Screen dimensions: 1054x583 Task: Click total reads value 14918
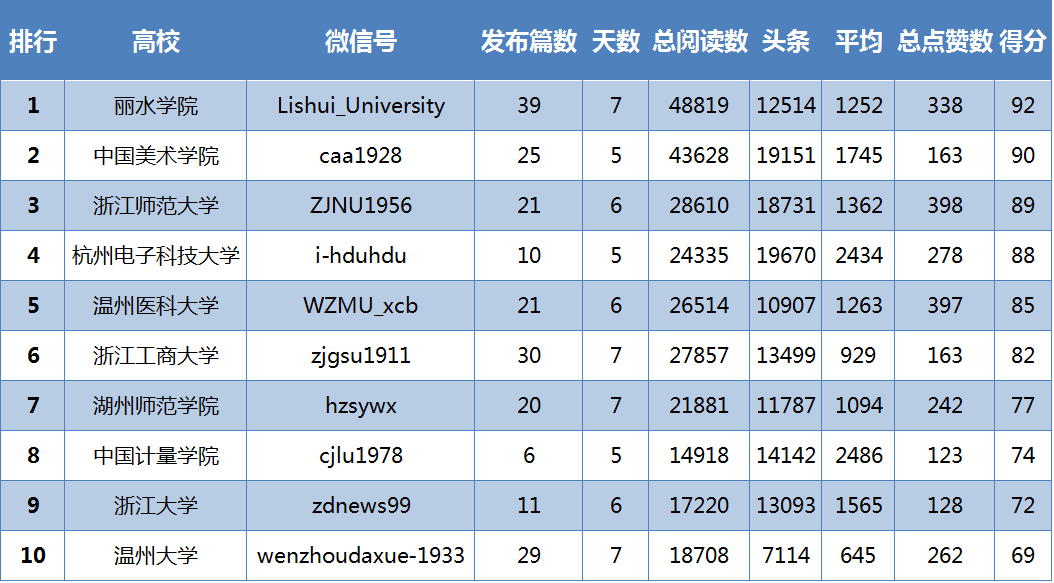pyautogui.click(x=699, y=455)
